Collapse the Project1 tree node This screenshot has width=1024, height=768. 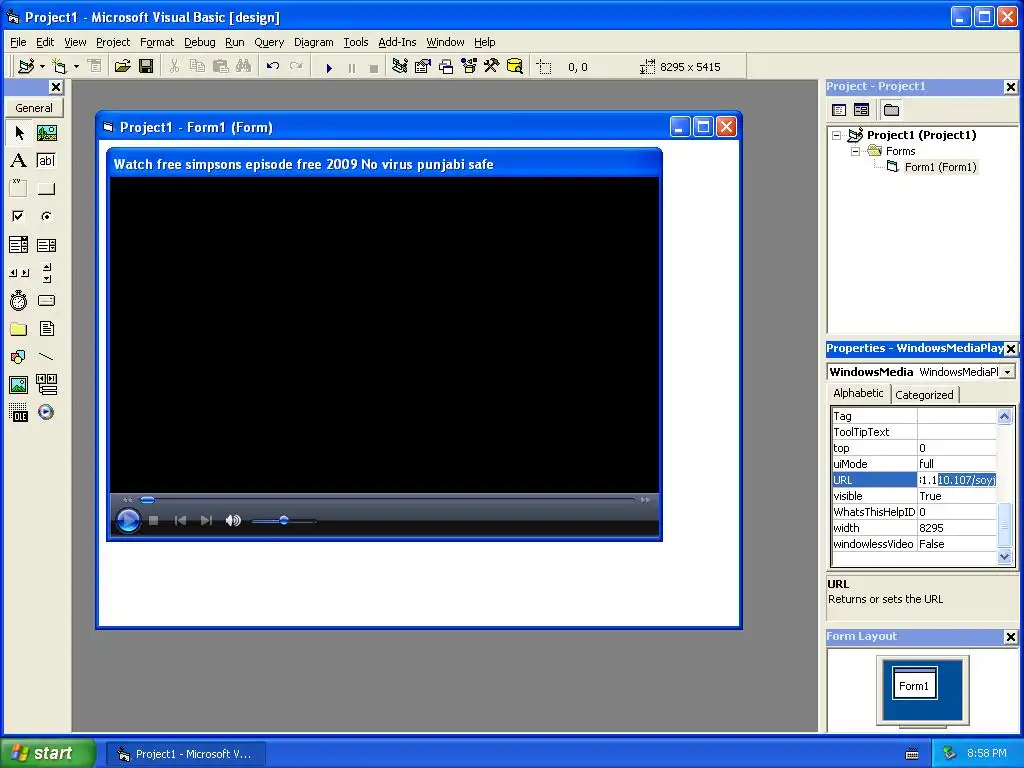837,135
